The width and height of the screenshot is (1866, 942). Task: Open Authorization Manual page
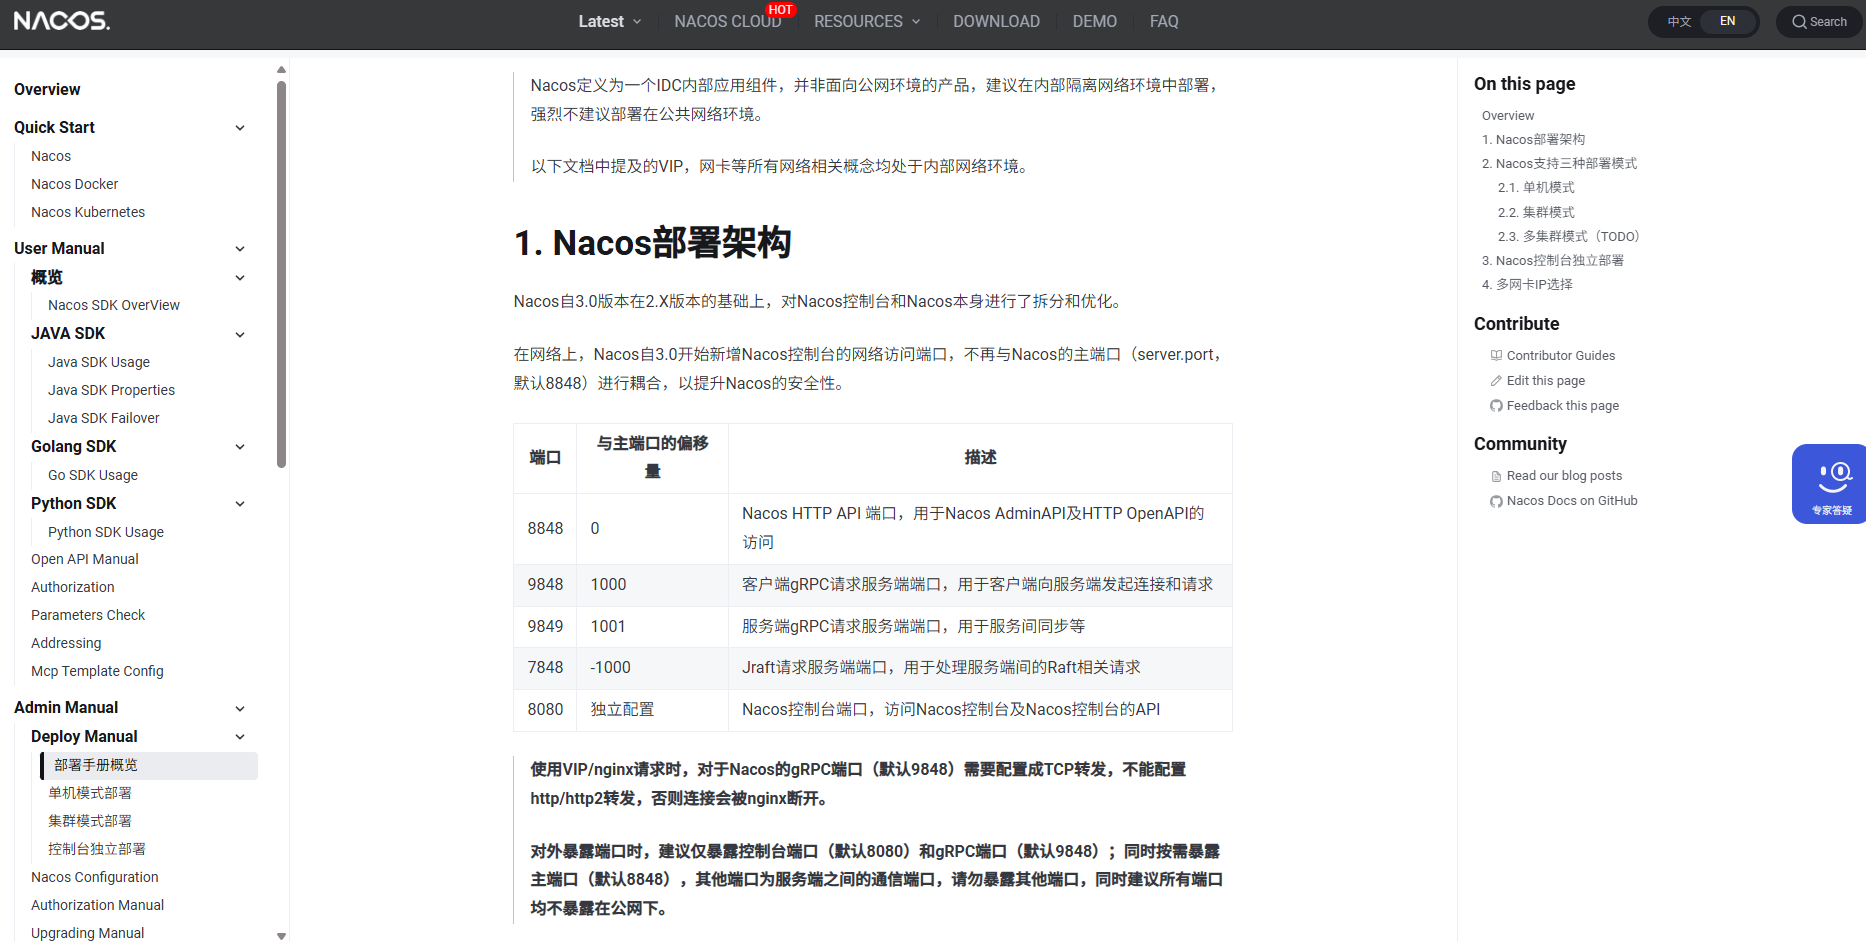[97, 905]
